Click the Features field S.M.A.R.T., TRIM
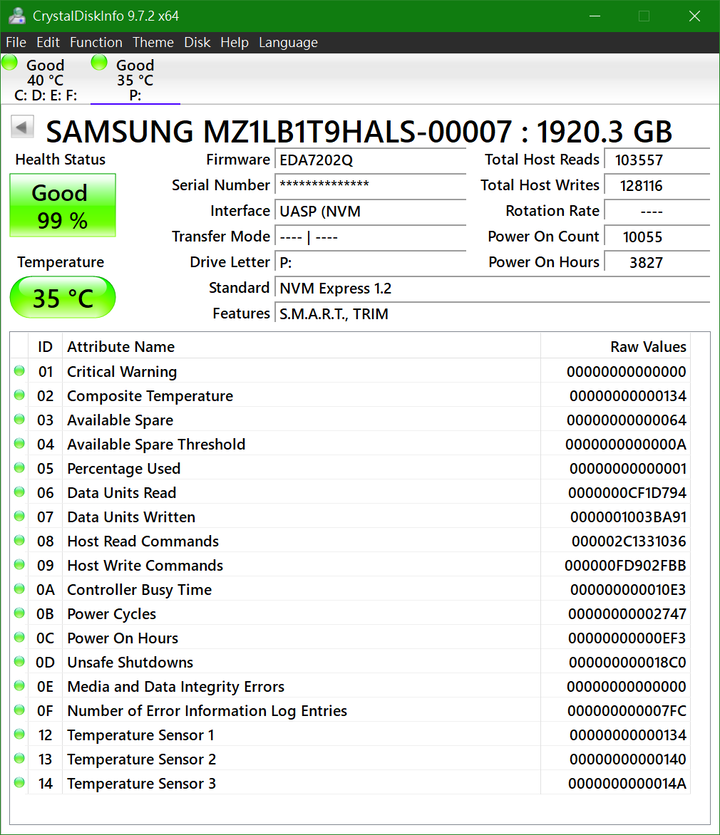The width and height of the screenshot is (720, 835). 493,314
